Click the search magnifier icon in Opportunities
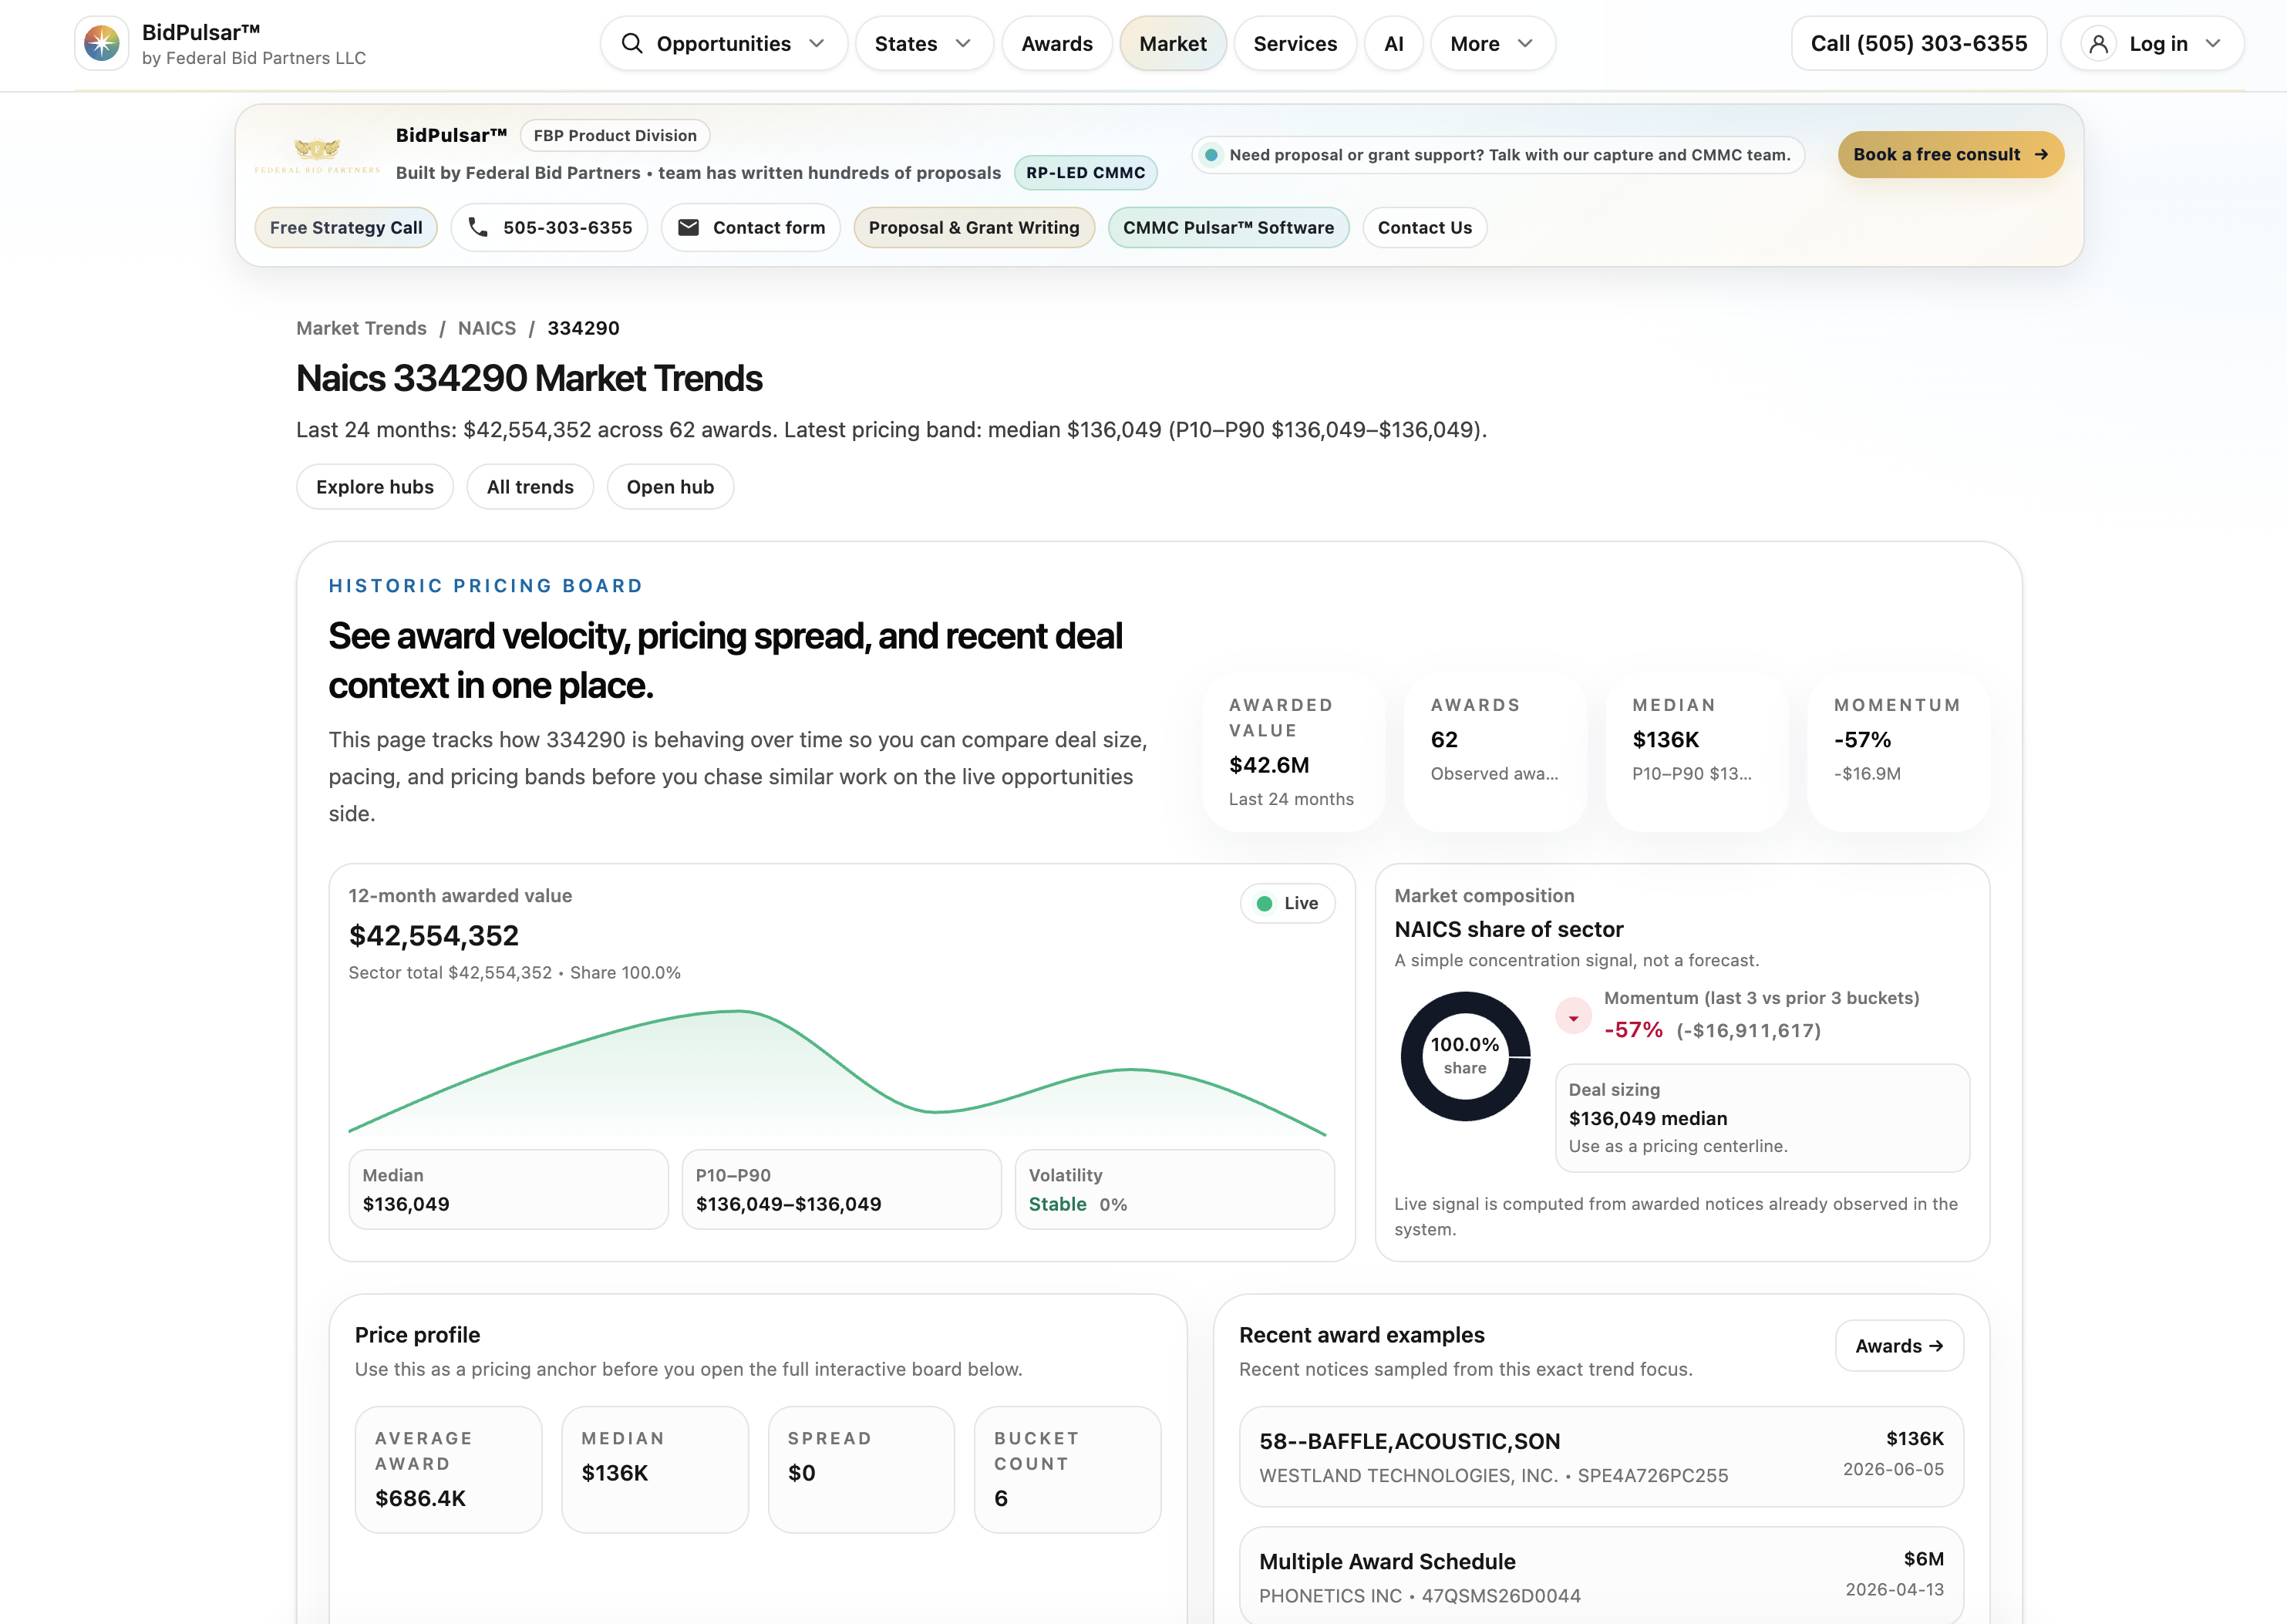The width and height of the screenshot is (2287, 1624). [x=632, y=43]
